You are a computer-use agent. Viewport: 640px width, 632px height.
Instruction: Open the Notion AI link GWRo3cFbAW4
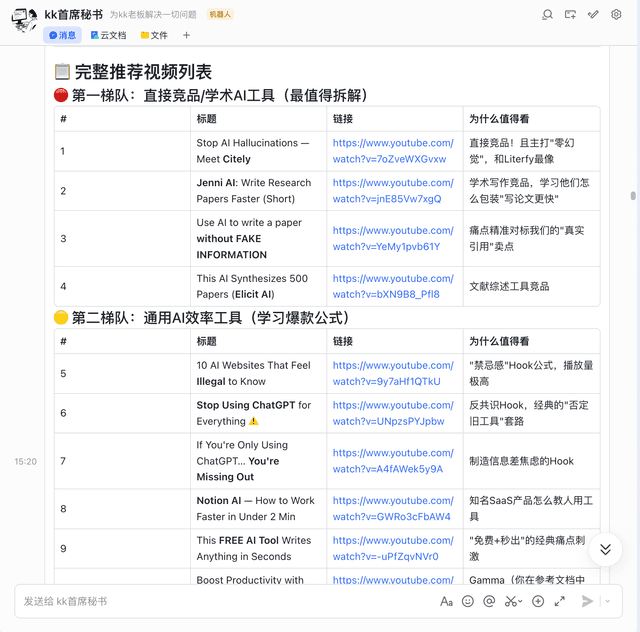pos(393,509)
